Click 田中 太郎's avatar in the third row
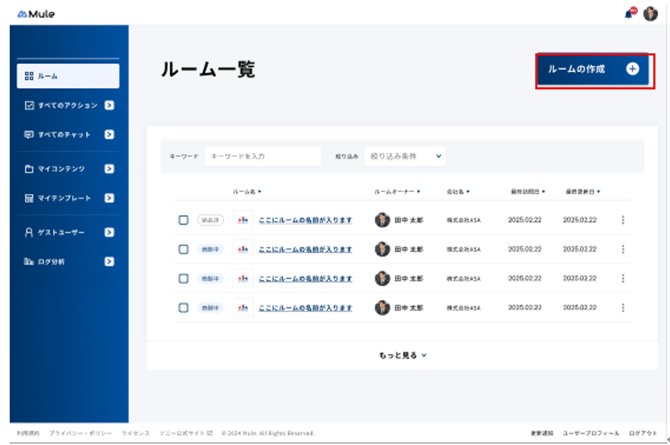 pyautogui.click(x=382, y=278)
